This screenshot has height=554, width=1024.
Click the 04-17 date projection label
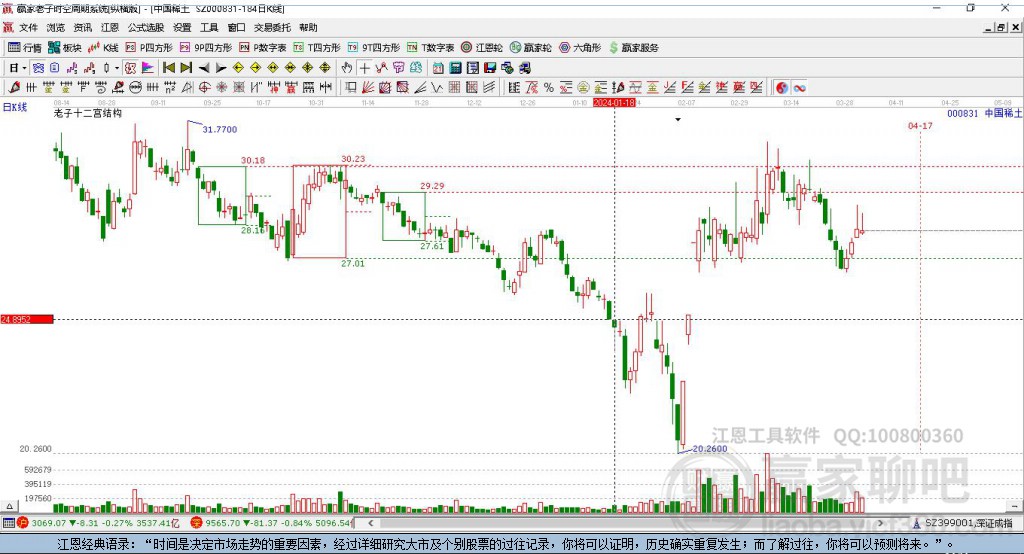point(920,125)
